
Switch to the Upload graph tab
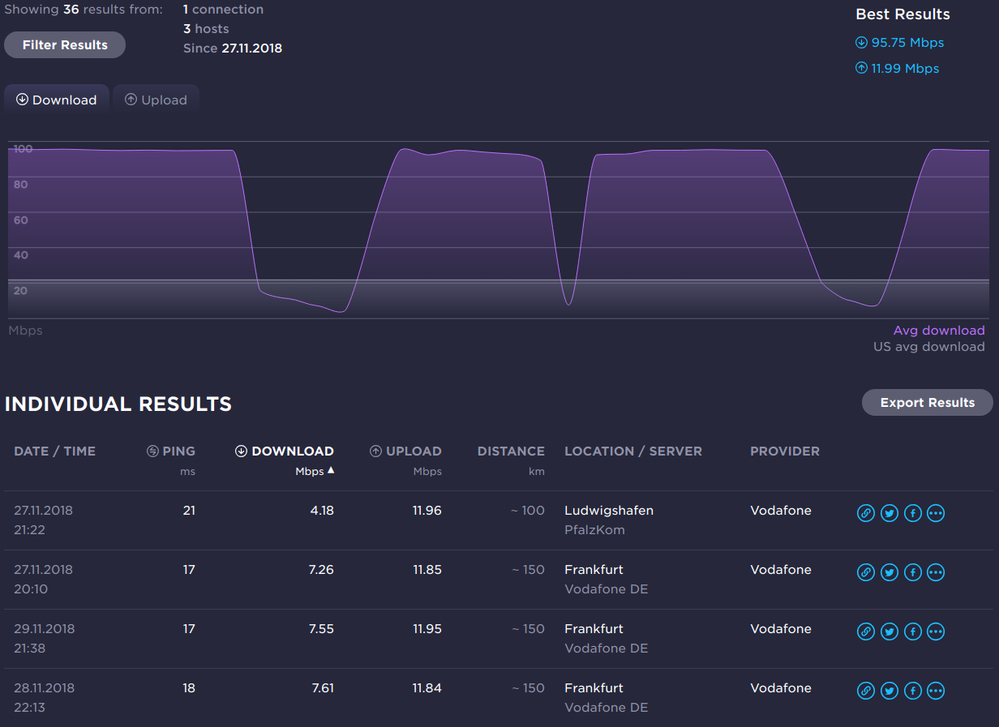156,100
